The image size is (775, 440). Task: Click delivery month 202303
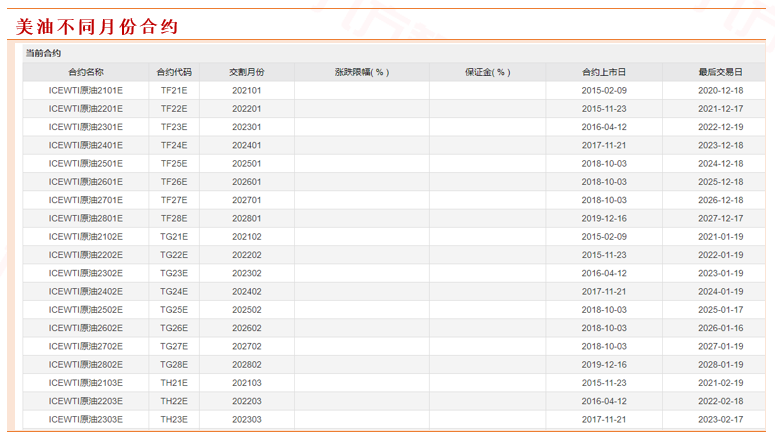247,420
